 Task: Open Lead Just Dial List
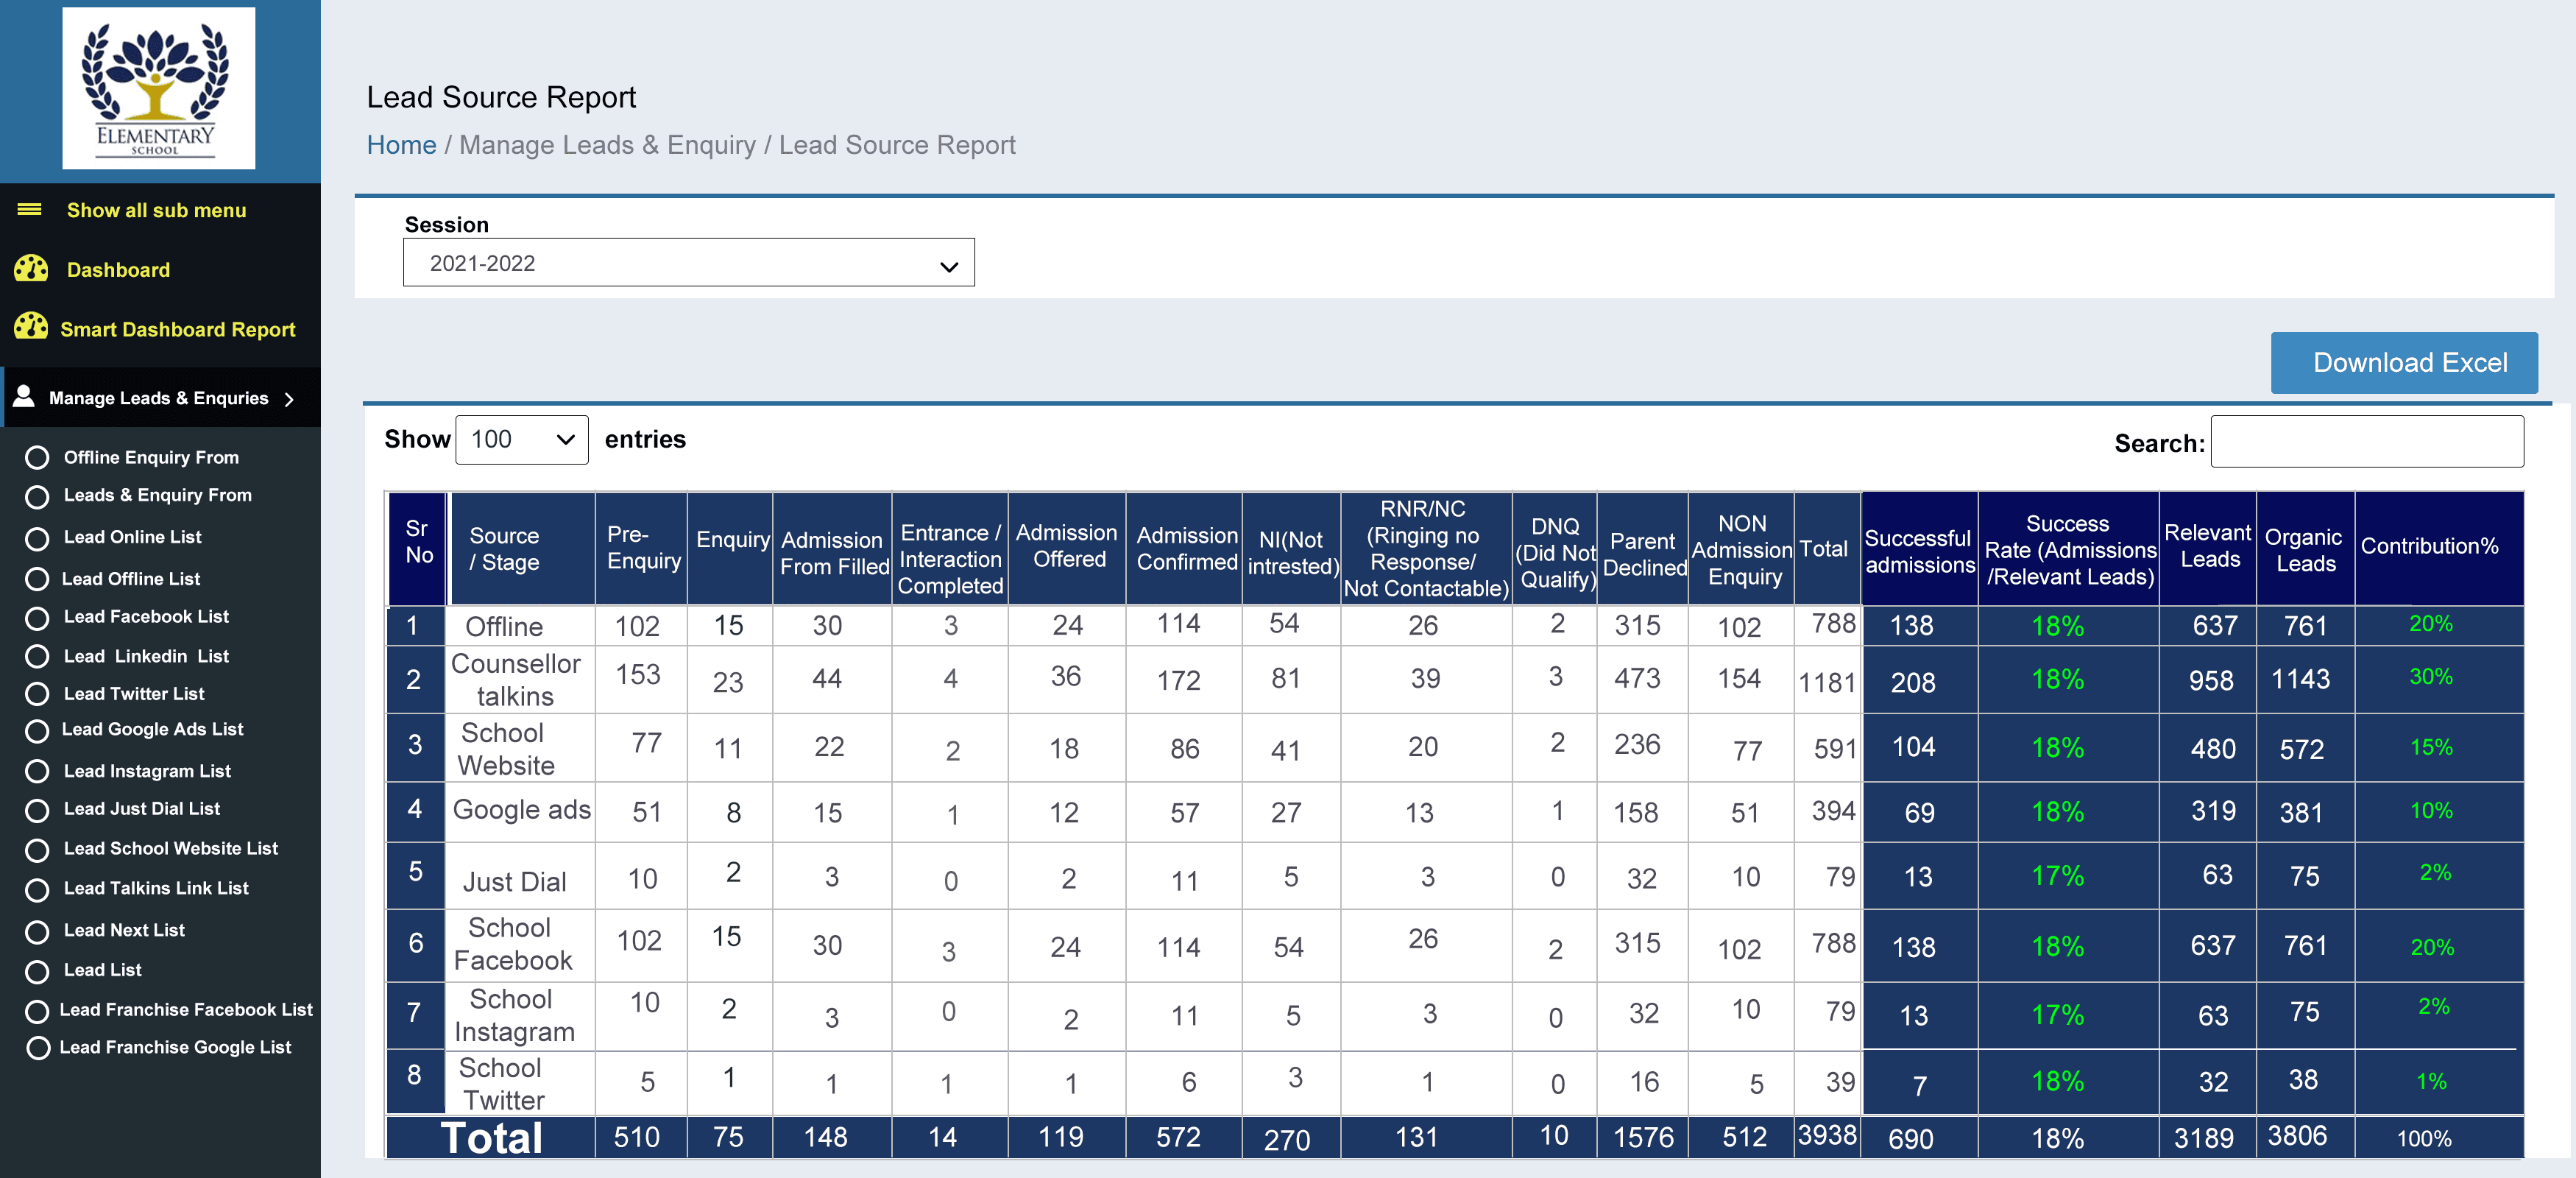[142, 809]
